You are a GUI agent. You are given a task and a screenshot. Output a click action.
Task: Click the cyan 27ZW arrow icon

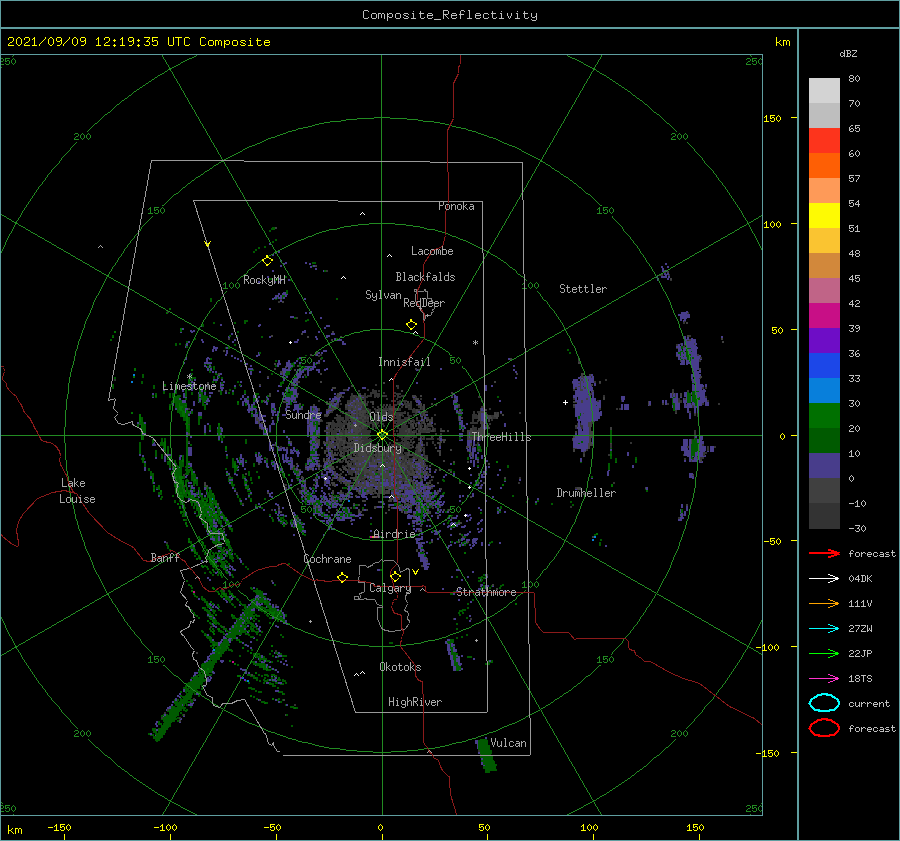click(x=824, y=629)
